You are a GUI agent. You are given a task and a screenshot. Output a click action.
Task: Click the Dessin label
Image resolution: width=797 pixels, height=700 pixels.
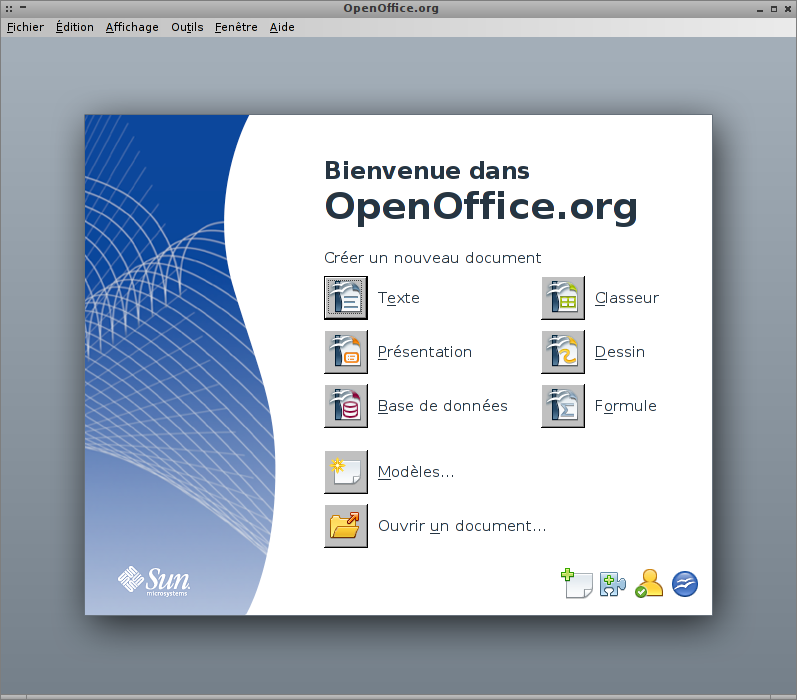620,352
